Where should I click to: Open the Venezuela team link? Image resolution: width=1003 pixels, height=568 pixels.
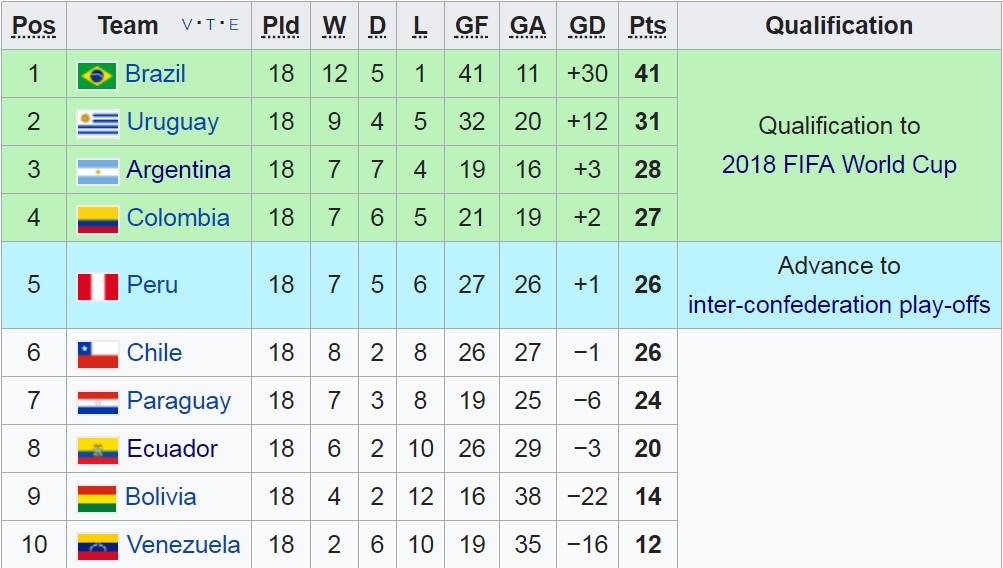(x=183, y=545)
